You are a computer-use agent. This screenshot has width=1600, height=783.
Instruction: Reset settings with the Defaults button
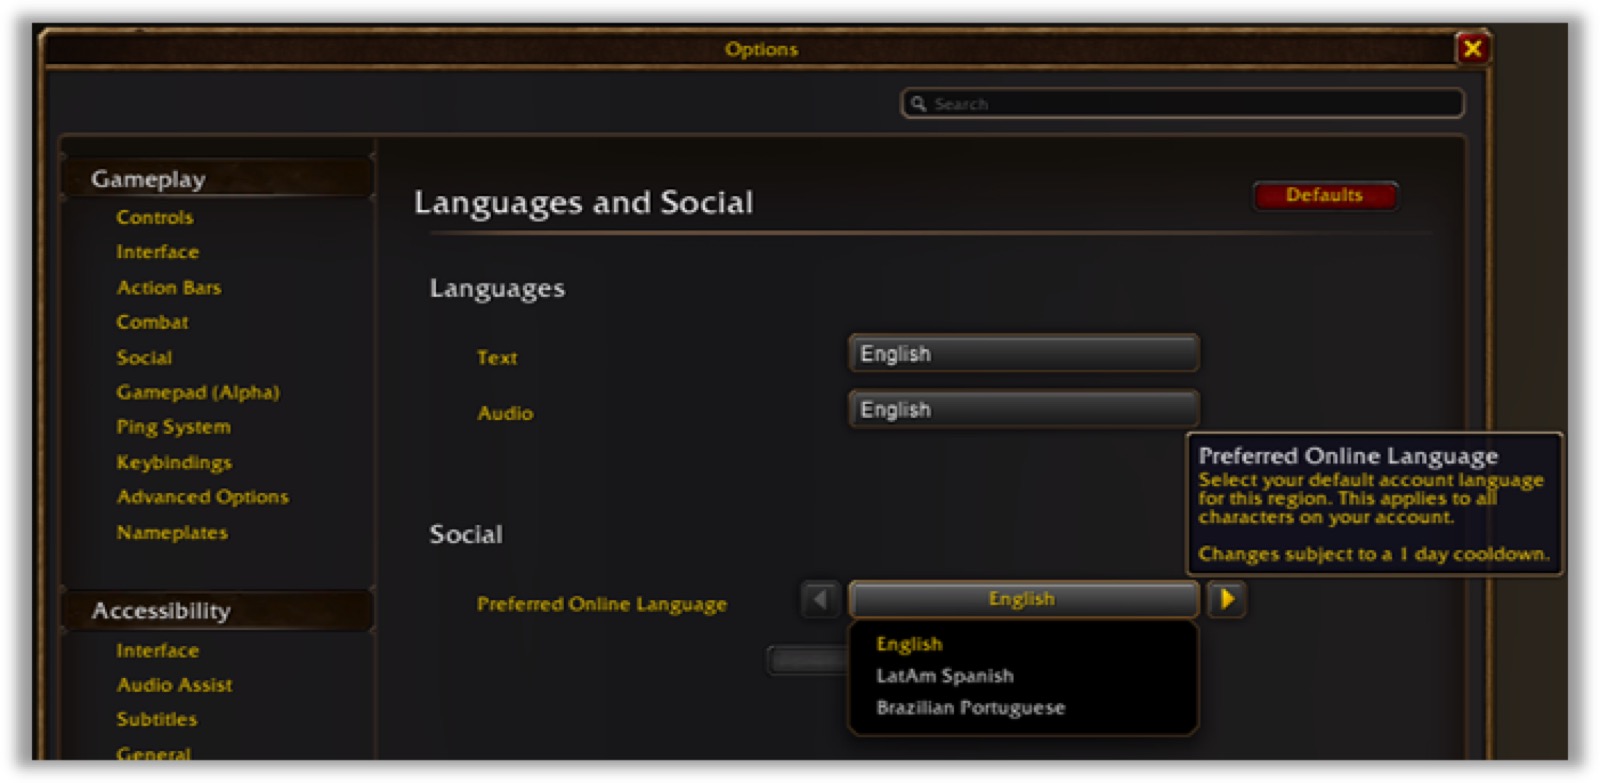click(1324, 195)
